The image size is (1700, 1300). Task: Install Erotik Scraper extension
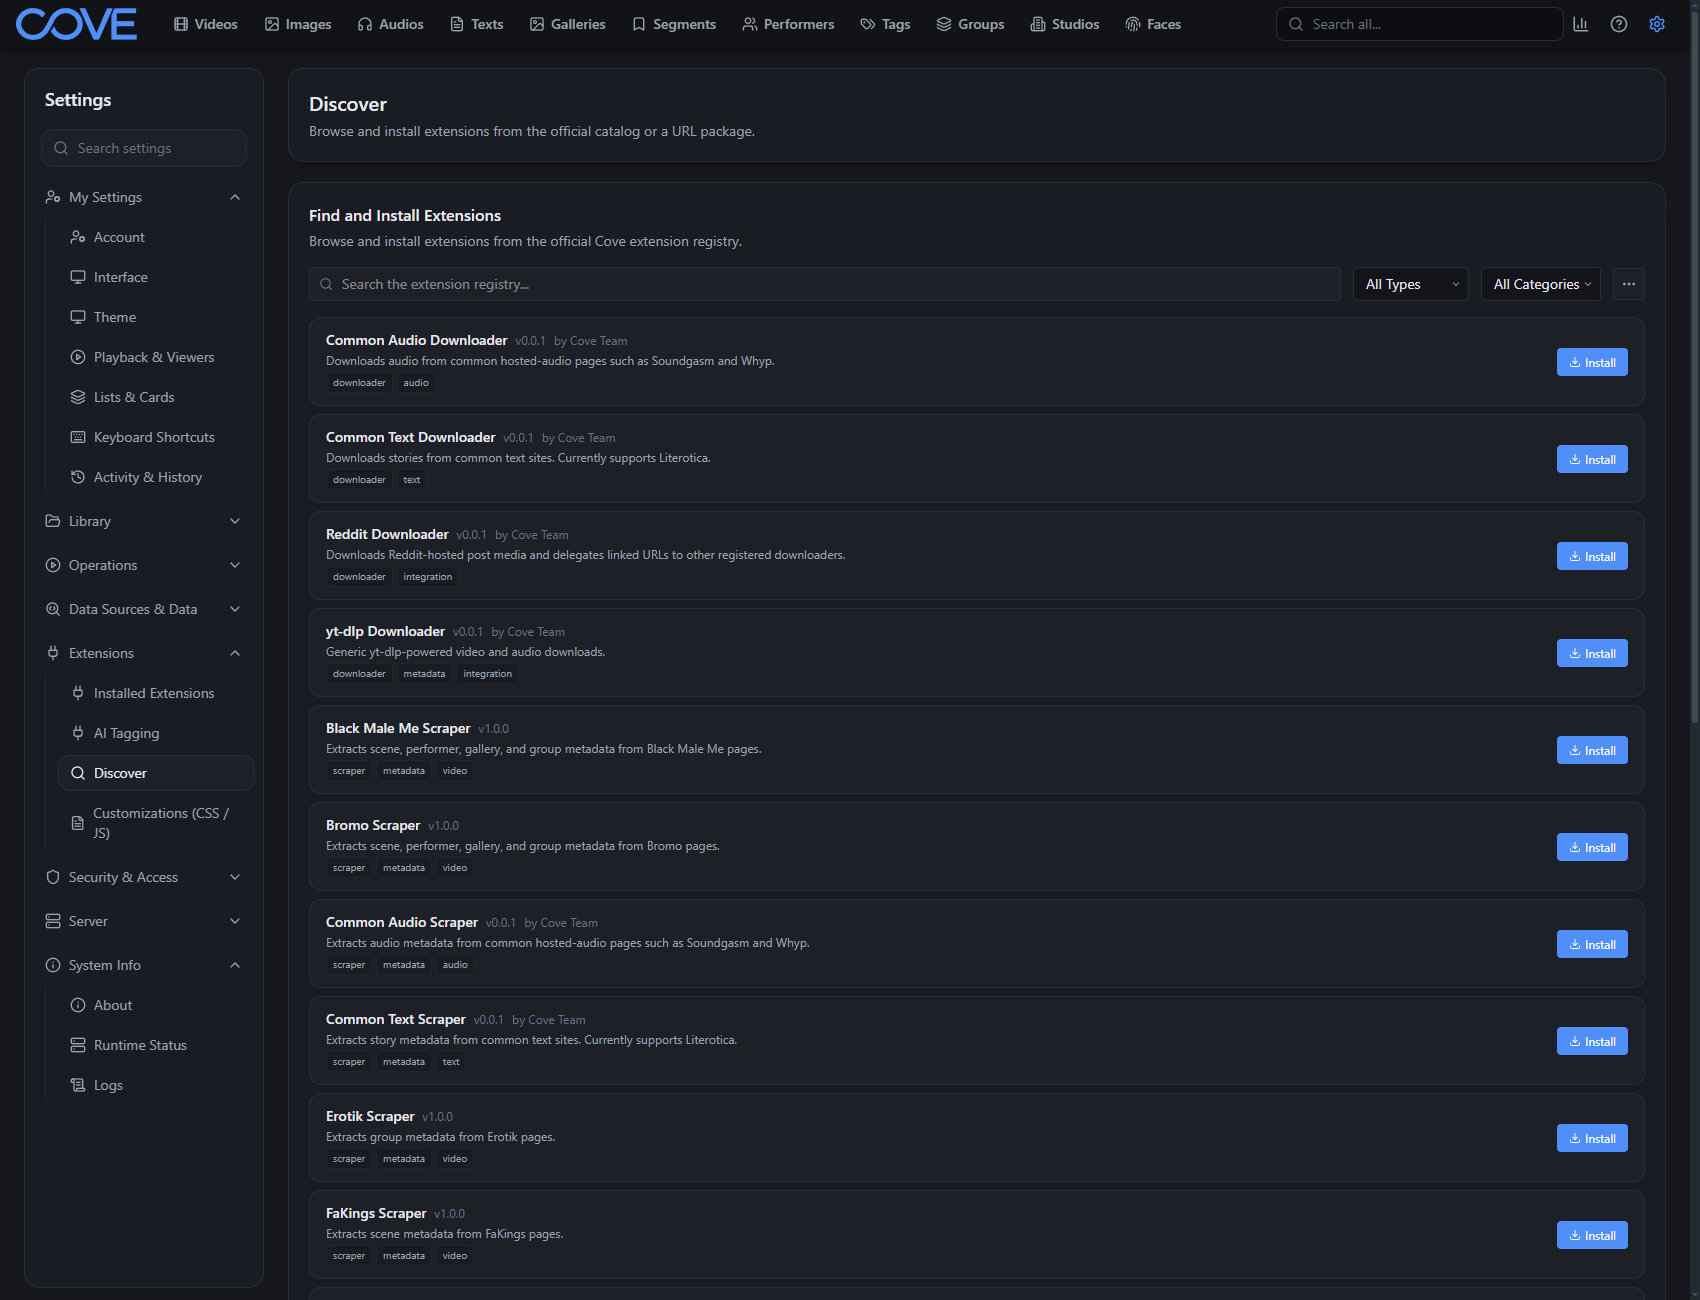[x=1592, y=1138]
